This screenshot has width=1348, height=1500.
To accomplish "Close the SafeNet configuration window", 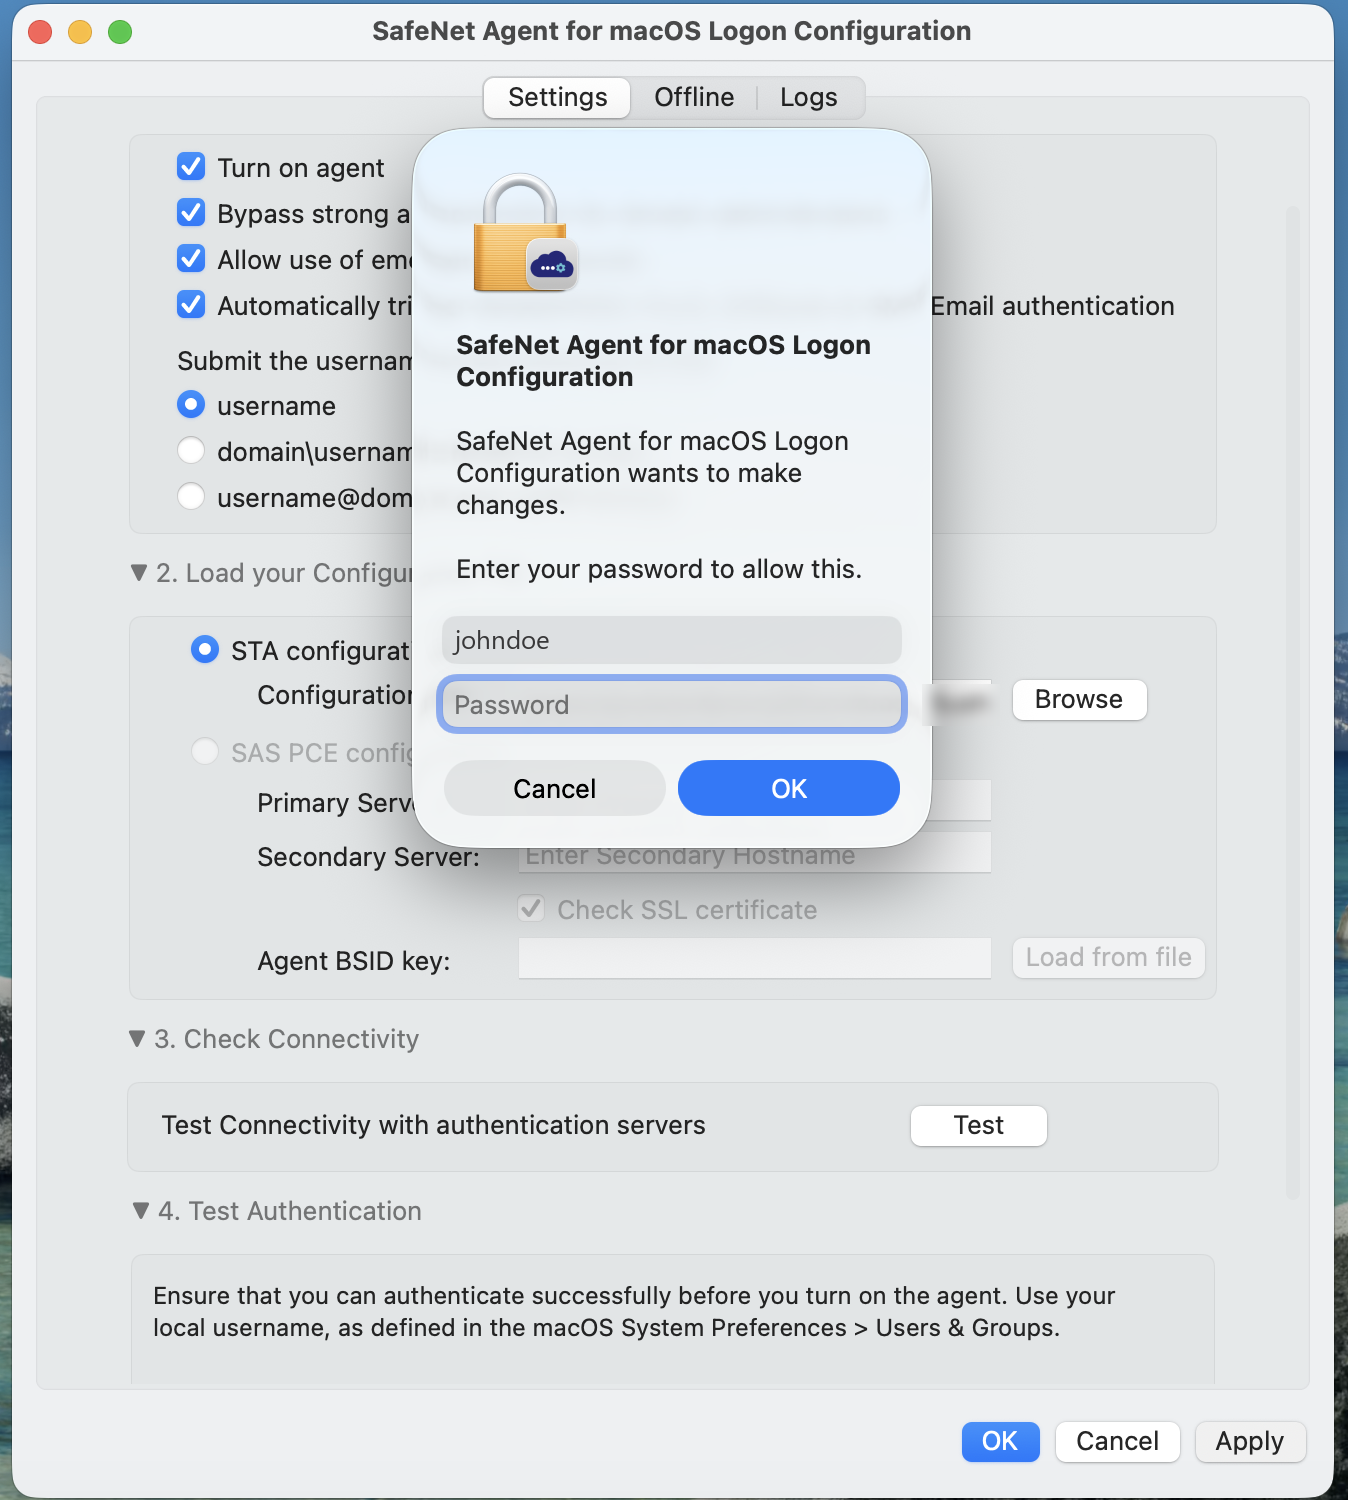I will coord(40,32).
